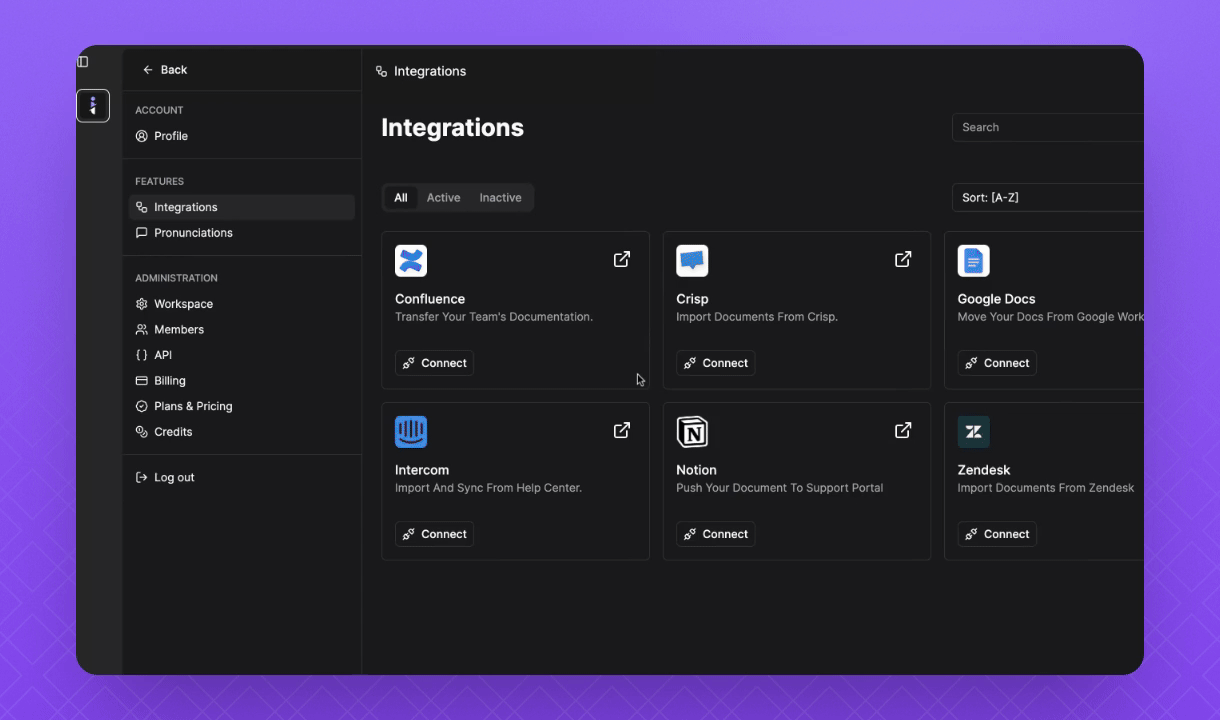This screenshot has width=1220, height=720.
Task: Open Workspace administration settings
Action: point(242,304)
